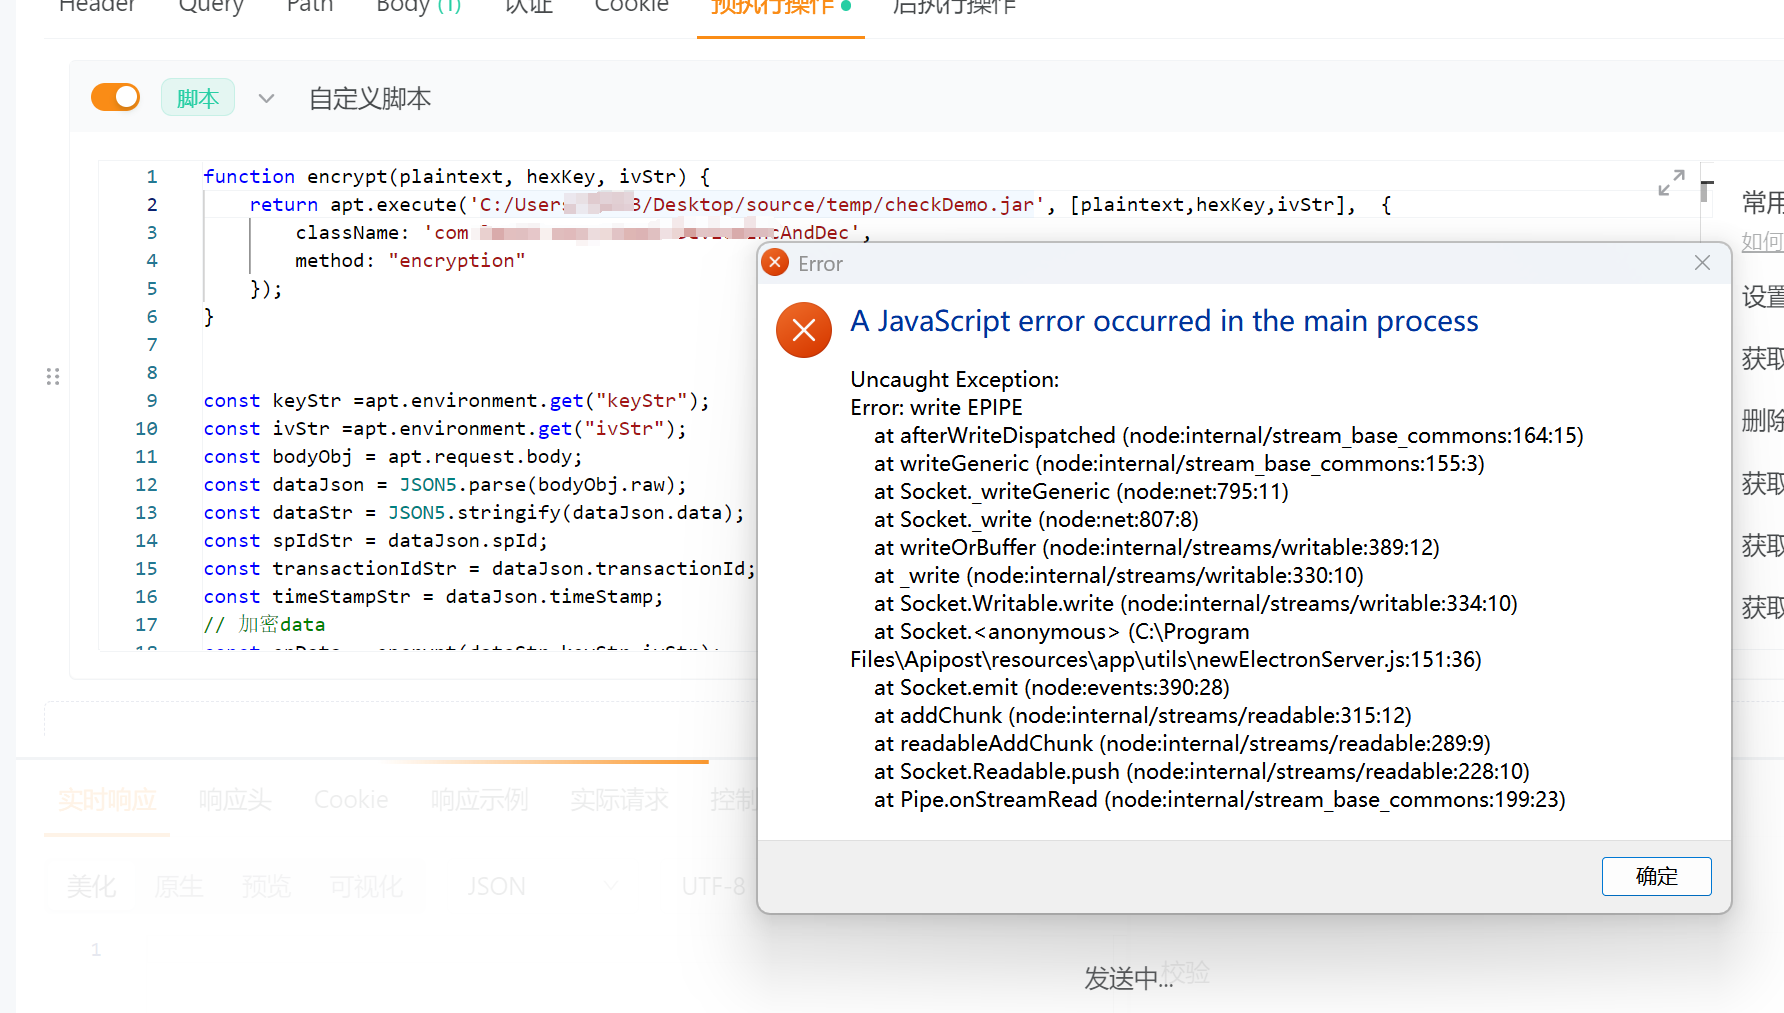Toggle the custom script enable switch

pyautogui.click(x=115, y=97)
